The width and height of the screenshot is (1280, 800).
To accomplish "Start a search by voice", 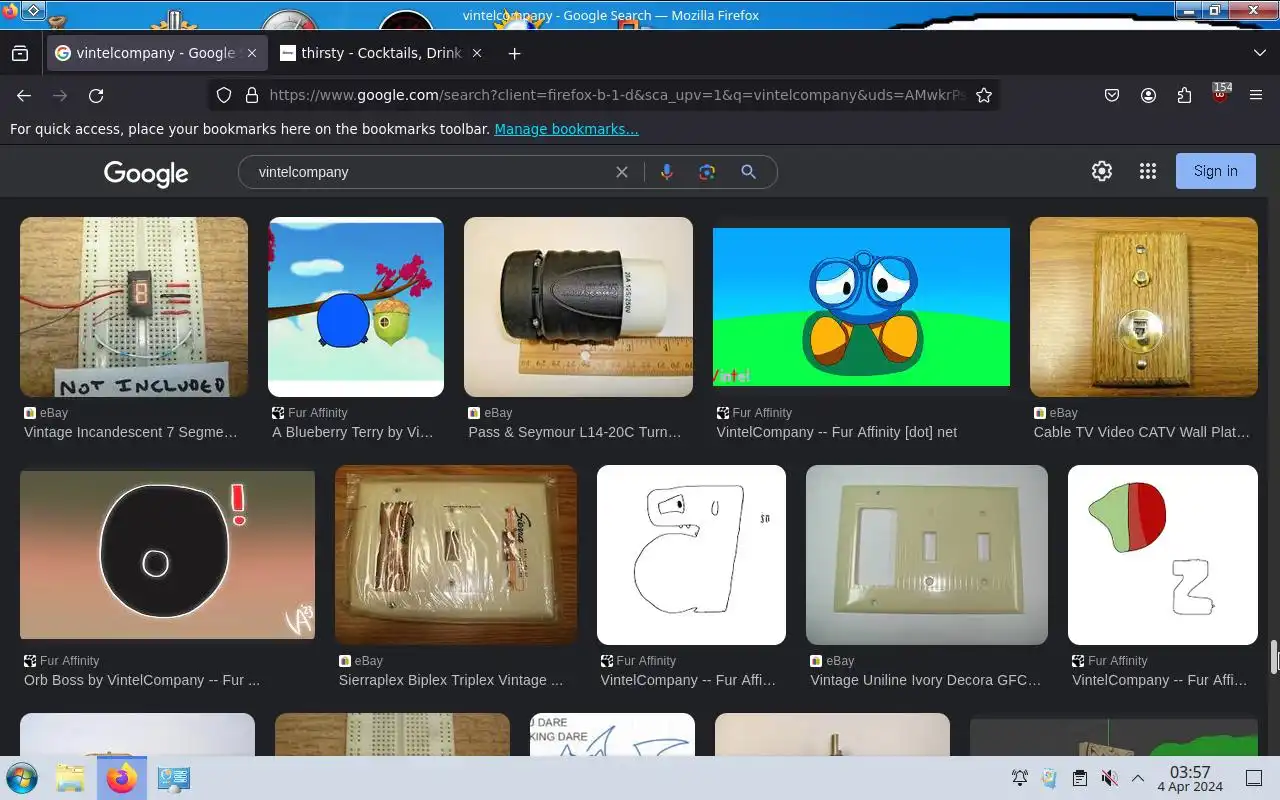I will coord(667,172).
